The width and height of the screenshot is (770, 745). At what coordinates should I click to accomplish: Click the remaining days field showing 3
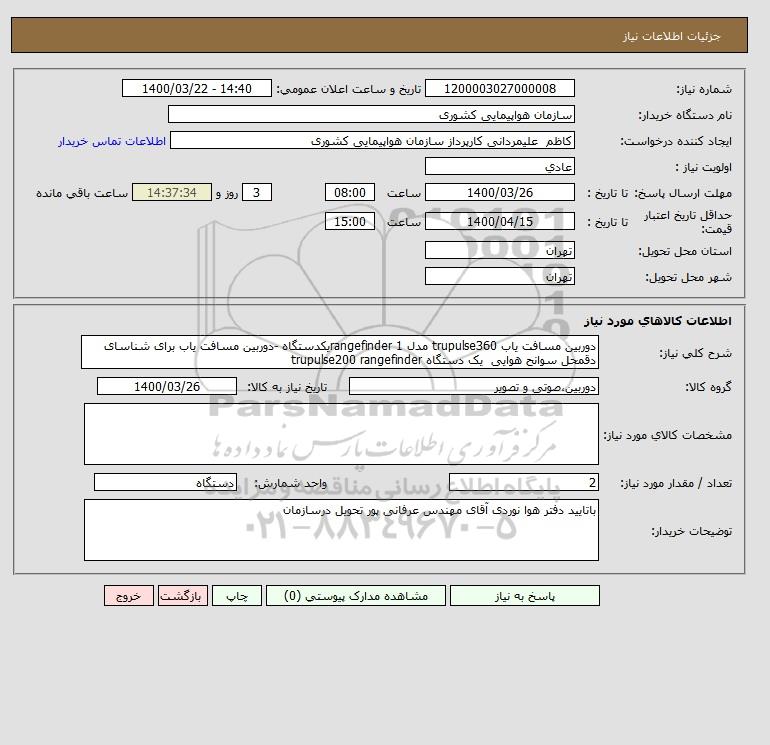[x=257, y=193]
